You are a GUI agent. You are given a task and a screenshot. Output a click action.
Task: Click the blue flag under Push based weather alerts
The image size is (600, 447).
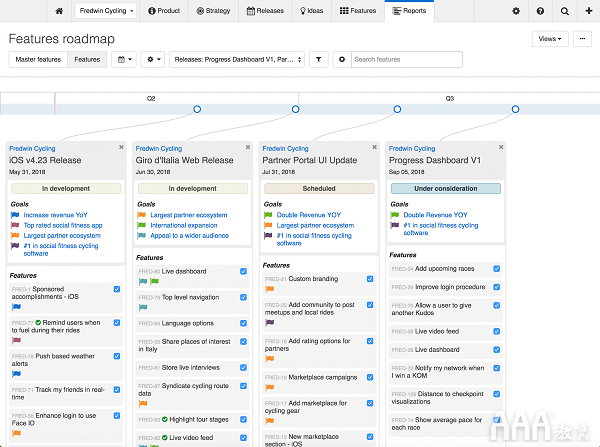tap(16, 374)
